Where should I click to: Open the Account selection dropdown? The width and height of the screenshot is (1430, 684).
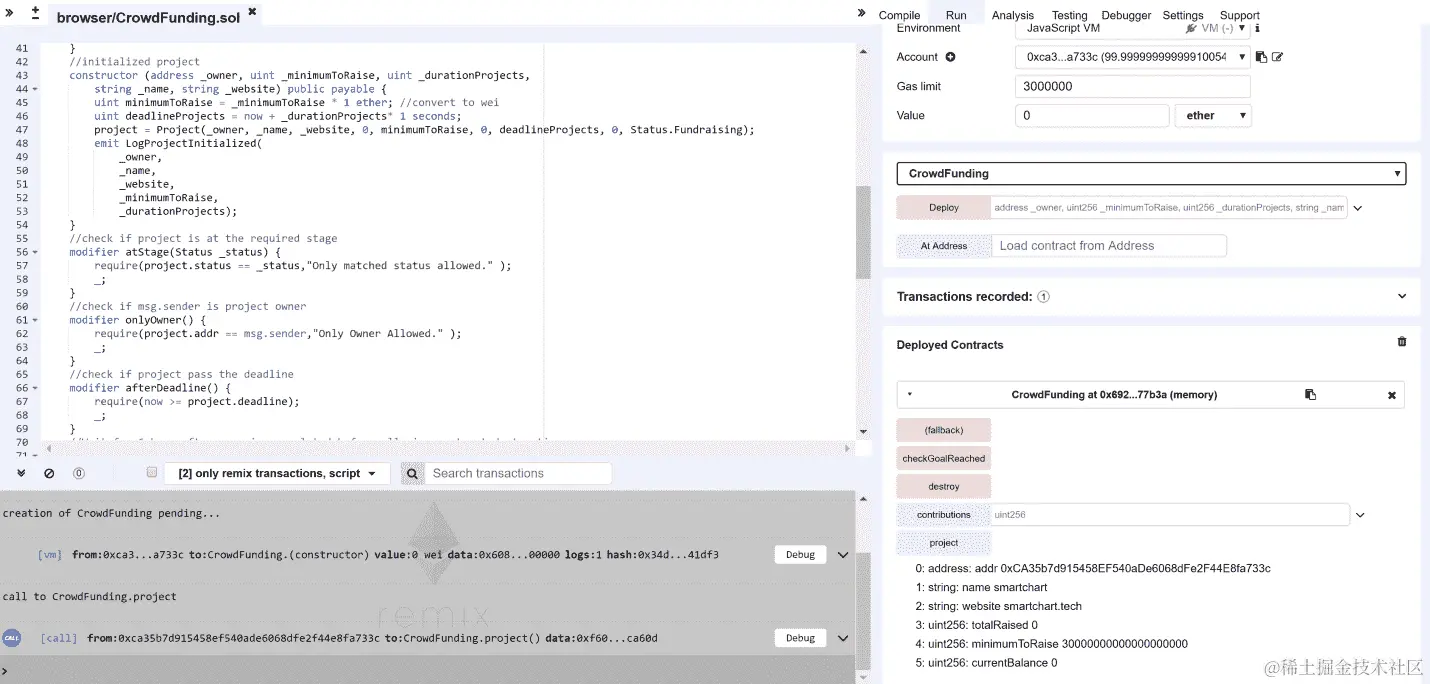(x=1132, y=57)
